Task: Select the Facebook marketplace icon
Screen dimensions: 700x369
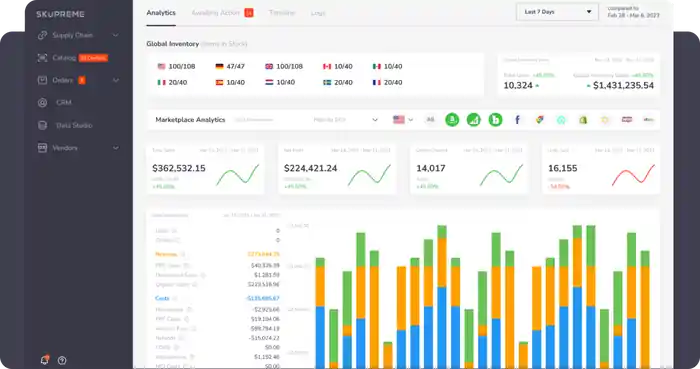Action: [517, 120]
